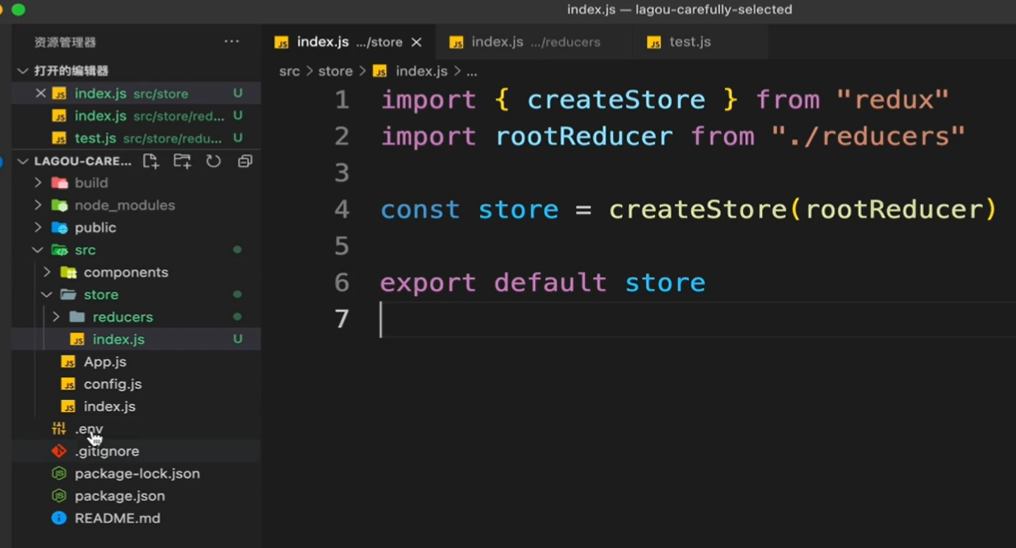This screenshot has width=1016, height=548.
Task: Expand the build folder
Action: click(x=38, y=183)
